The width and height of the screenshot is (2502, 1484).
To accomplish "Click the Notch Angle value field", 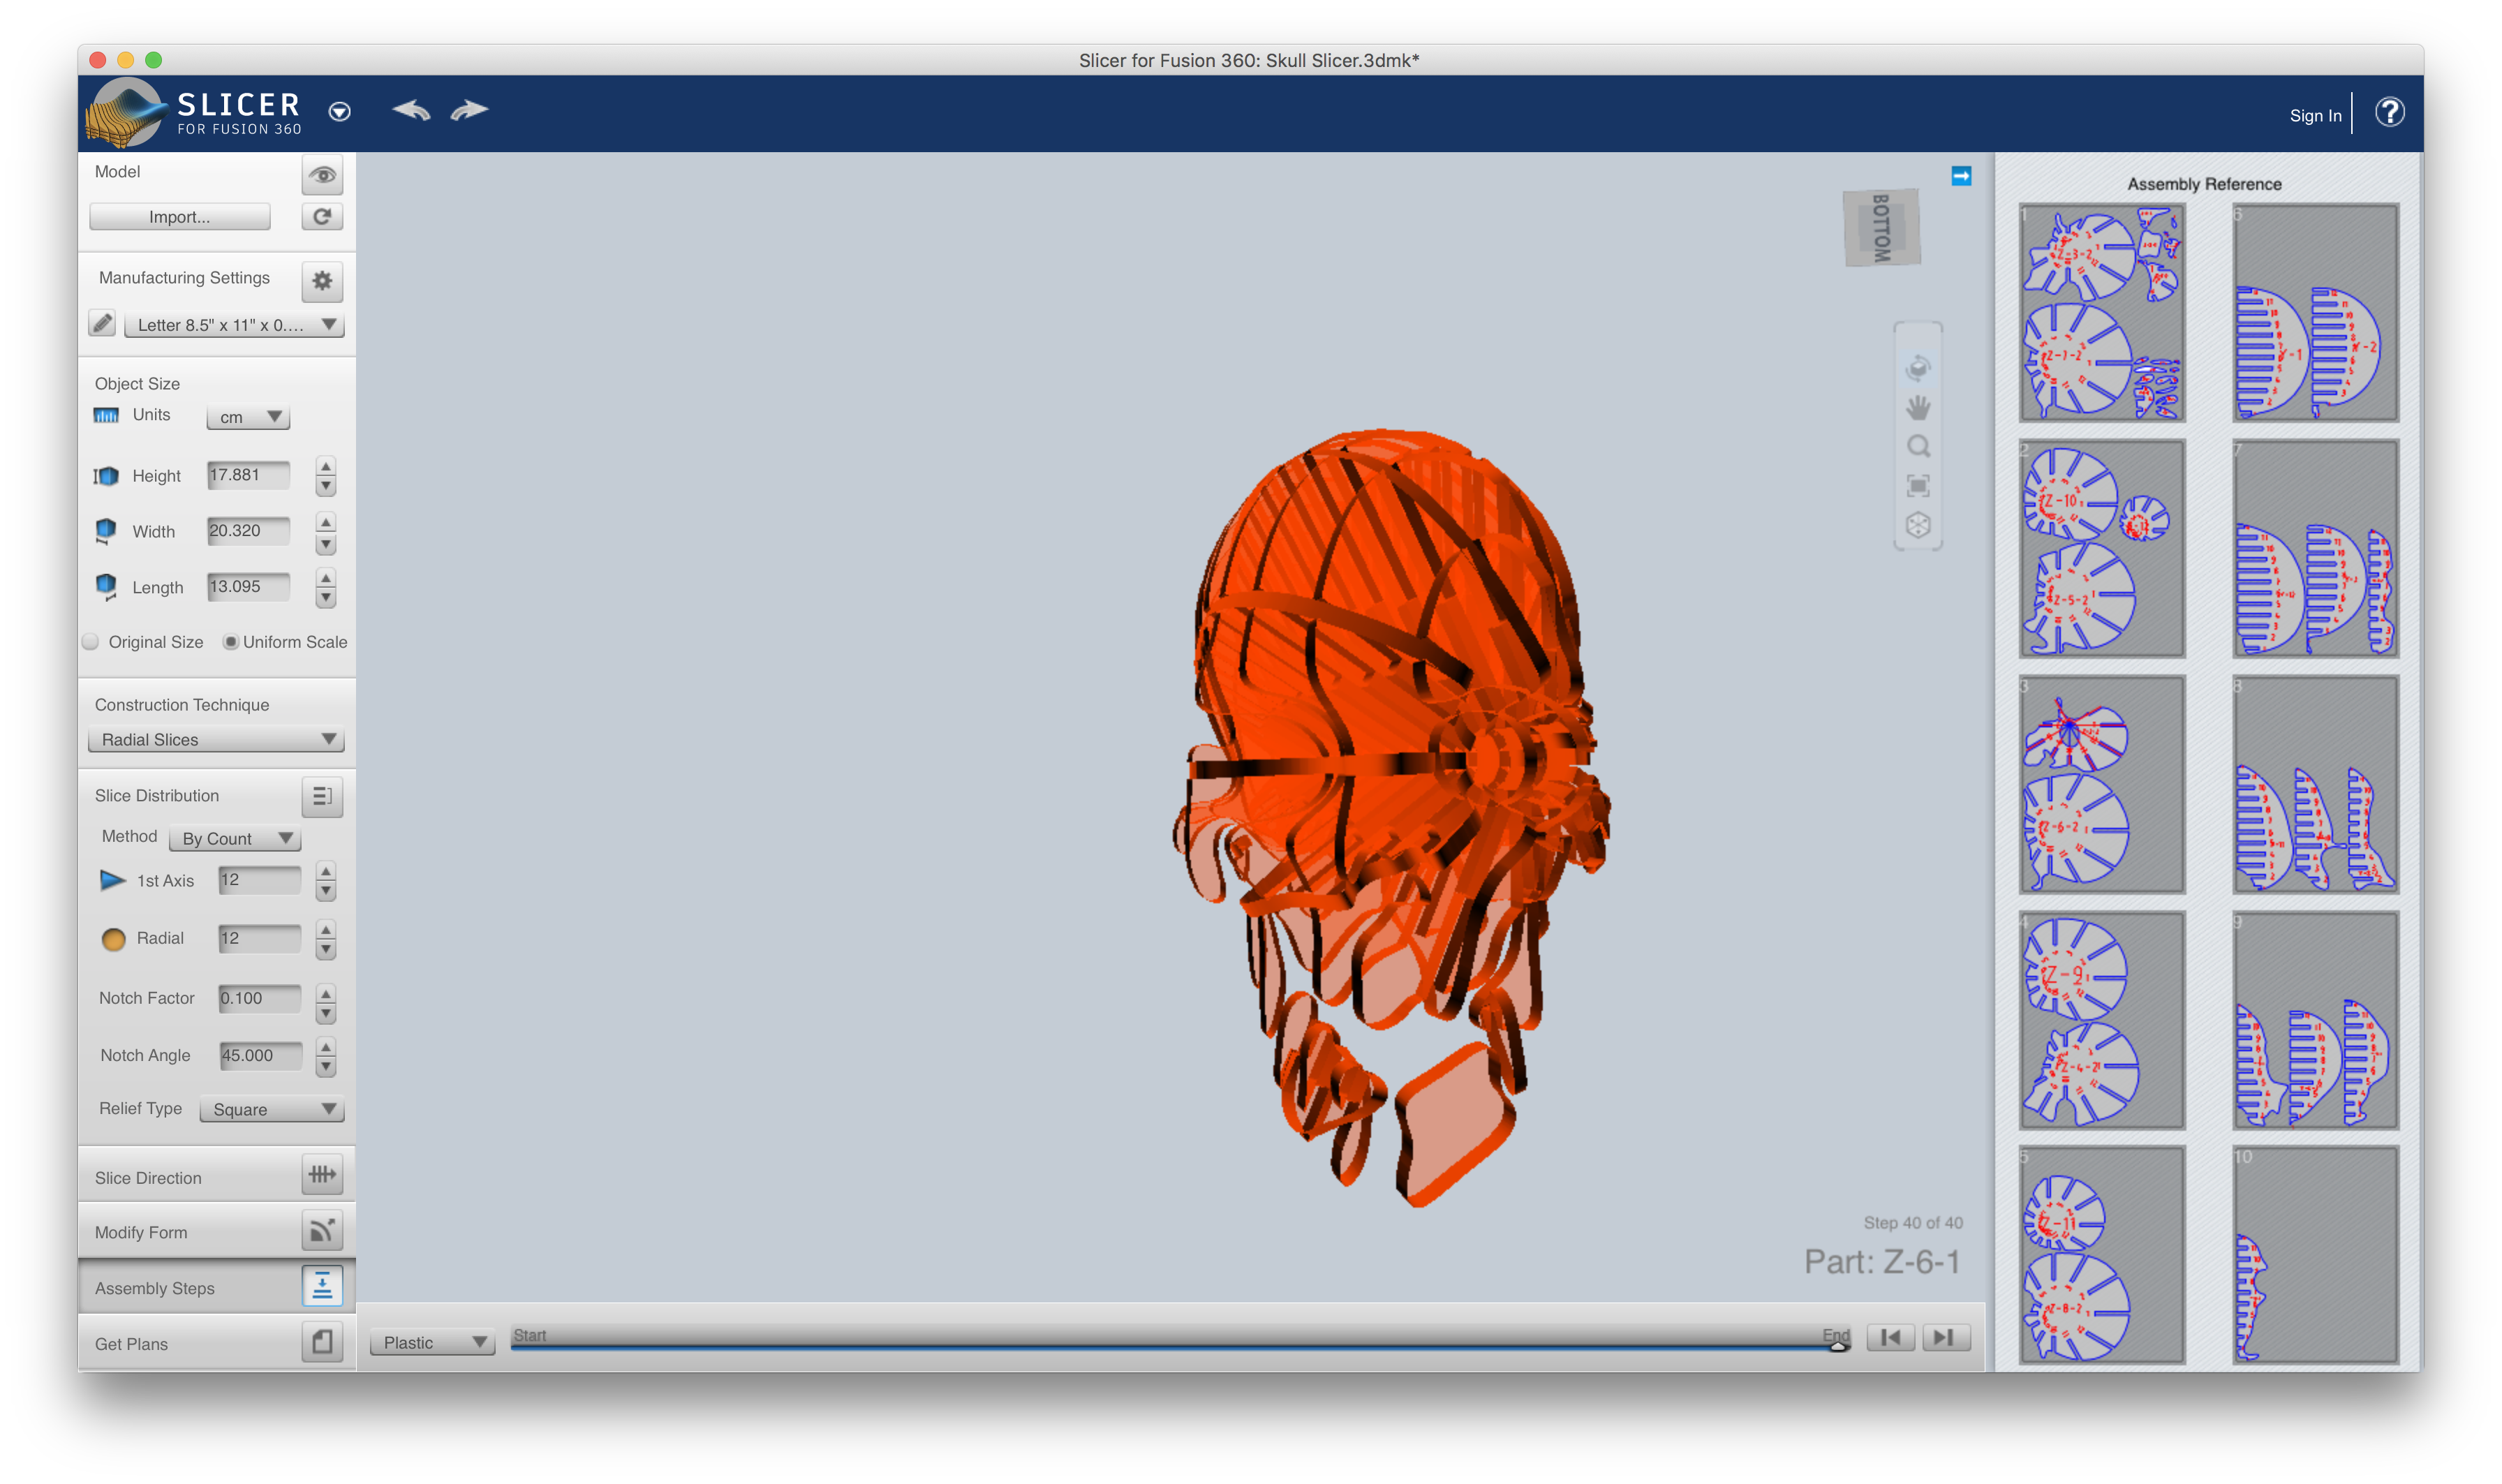I will (260, 1056).
